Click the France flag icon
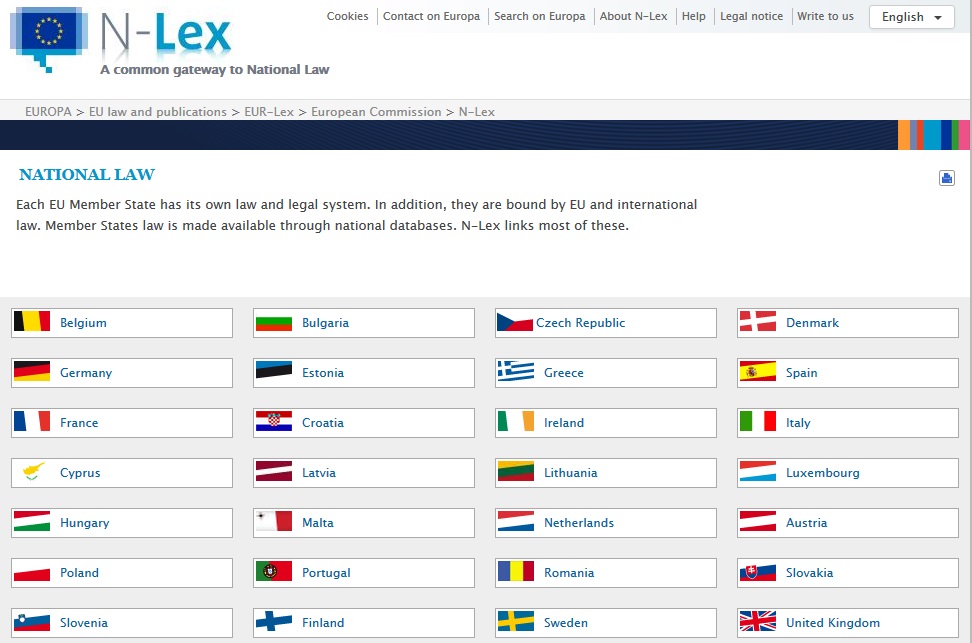This screenshot has height=643, width=972. pos(32,422)
